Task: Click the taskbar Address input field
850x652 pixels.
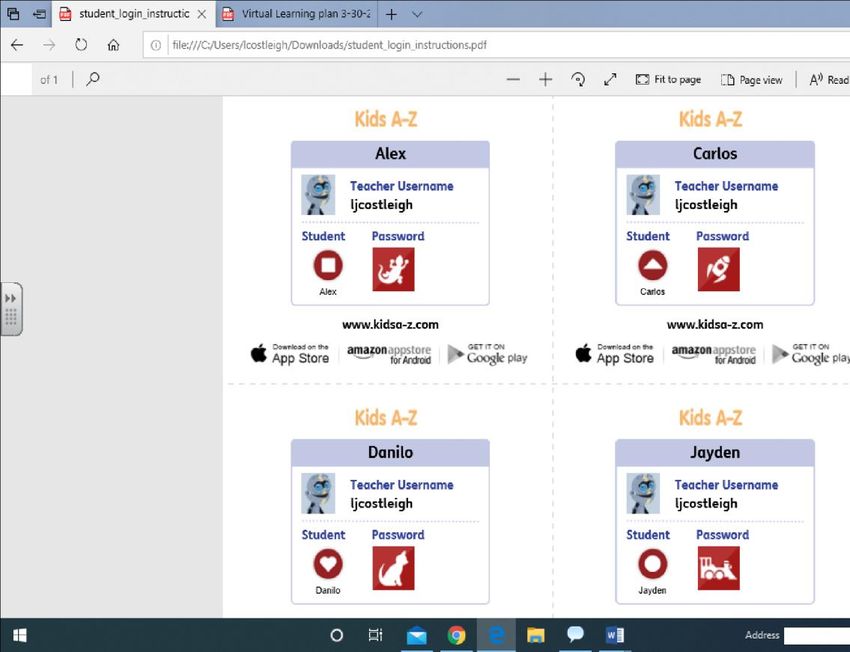Action: coord(817,635)
